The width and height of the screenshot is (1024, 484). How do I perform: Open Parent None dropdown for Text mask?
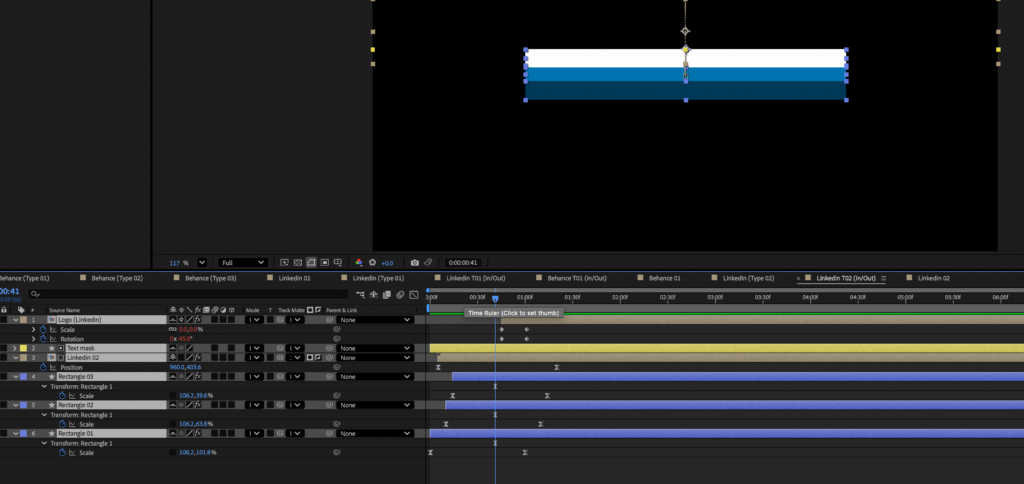[375, 348]
